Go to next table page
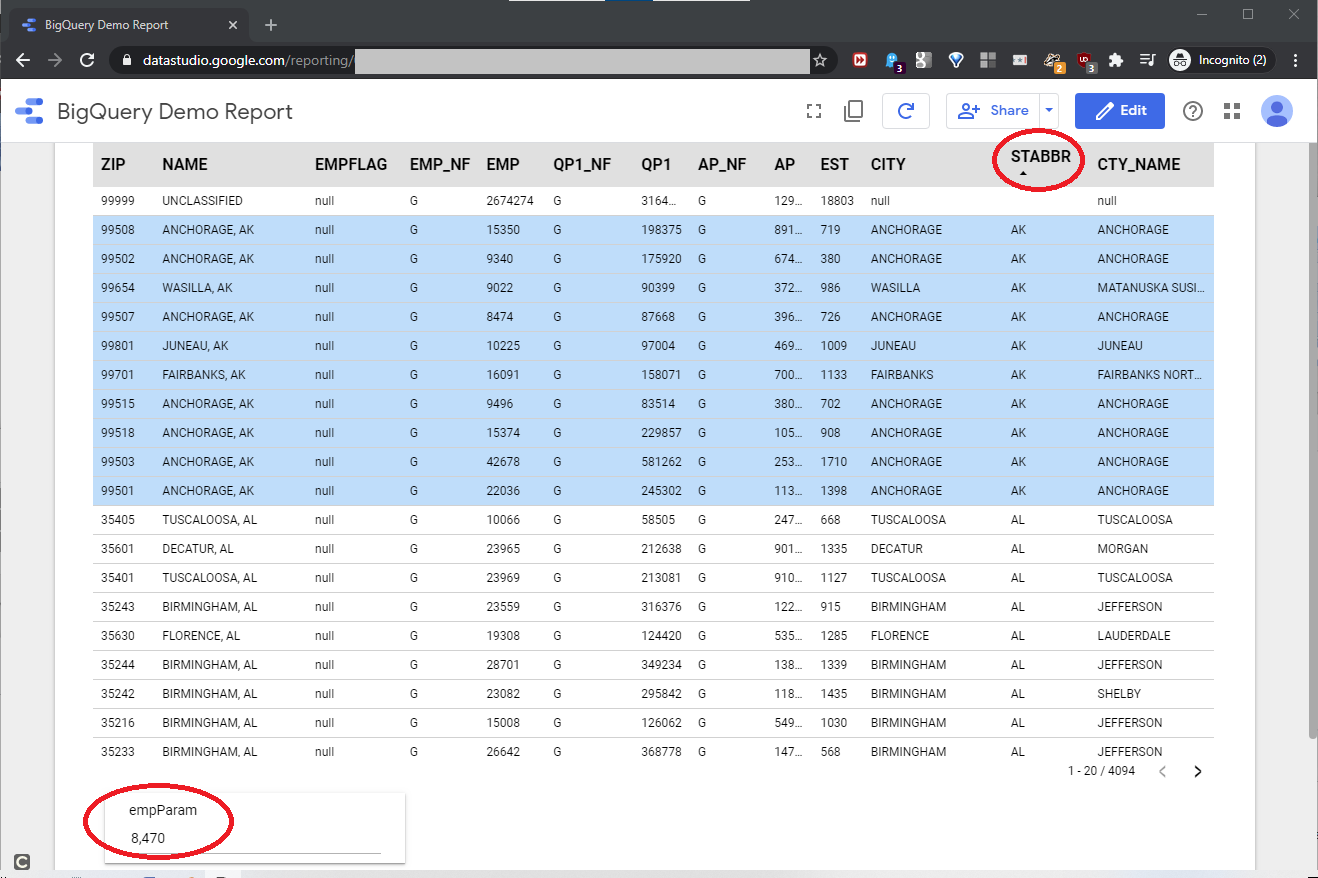Viewport: 1318px width, 878px height. 1198,771
